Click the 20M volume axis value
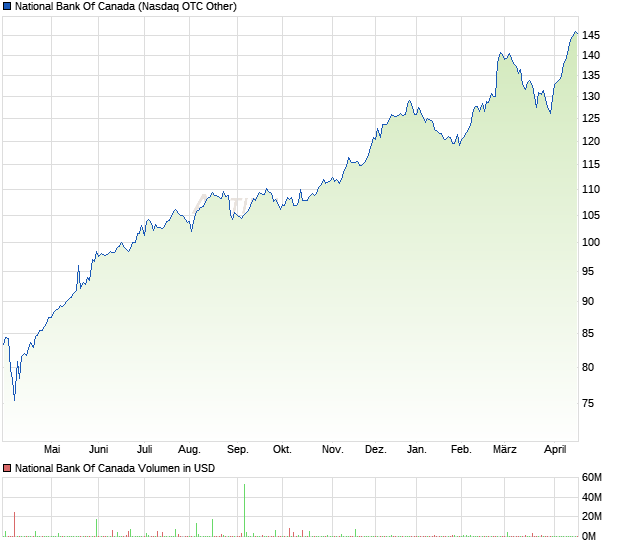Image resolution: width=620 pixels, height=546 pixels. [592, 516]
